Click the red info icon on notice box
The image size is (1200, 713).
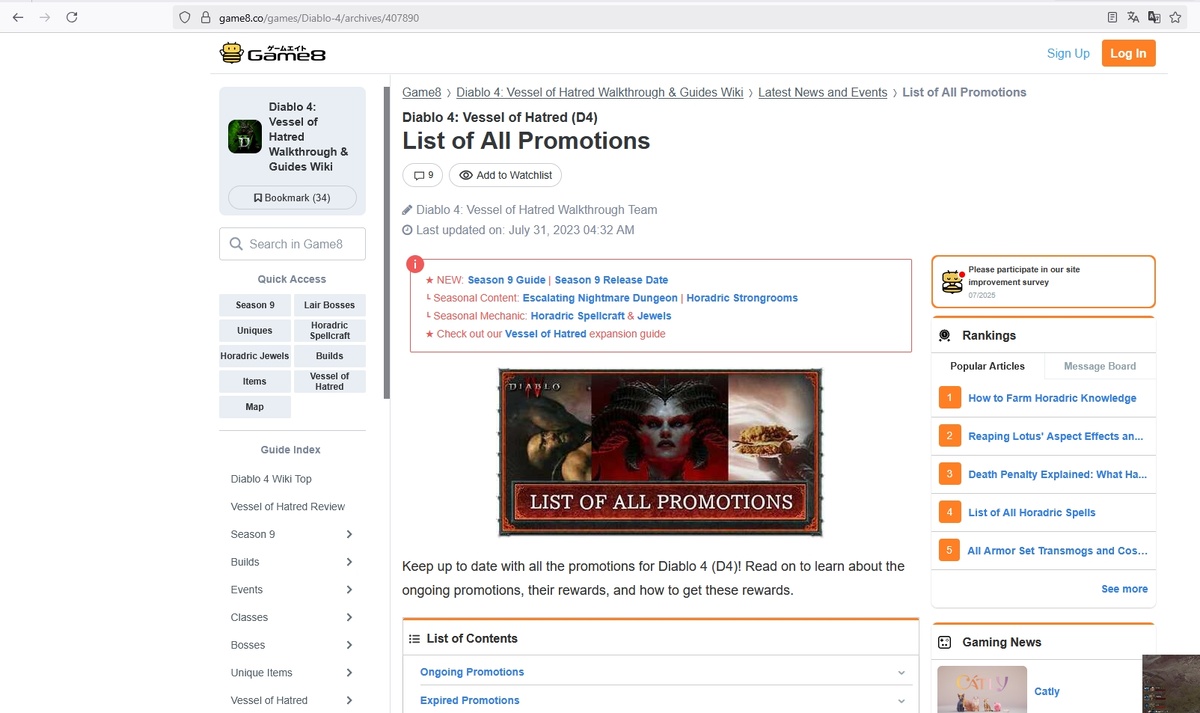point(415,264)
